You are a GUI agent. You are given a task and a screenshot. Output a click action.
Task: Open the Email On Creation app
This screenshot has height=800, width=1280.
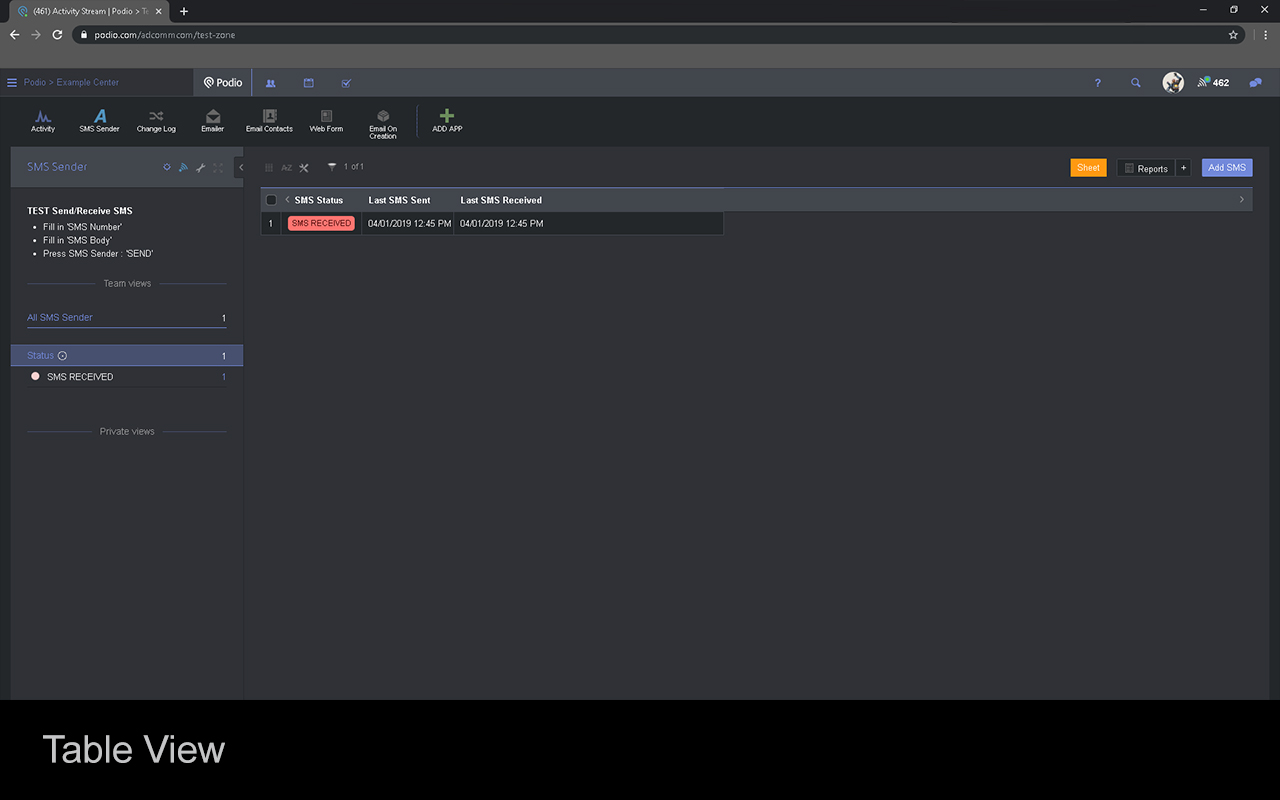(x=383, y=124)
